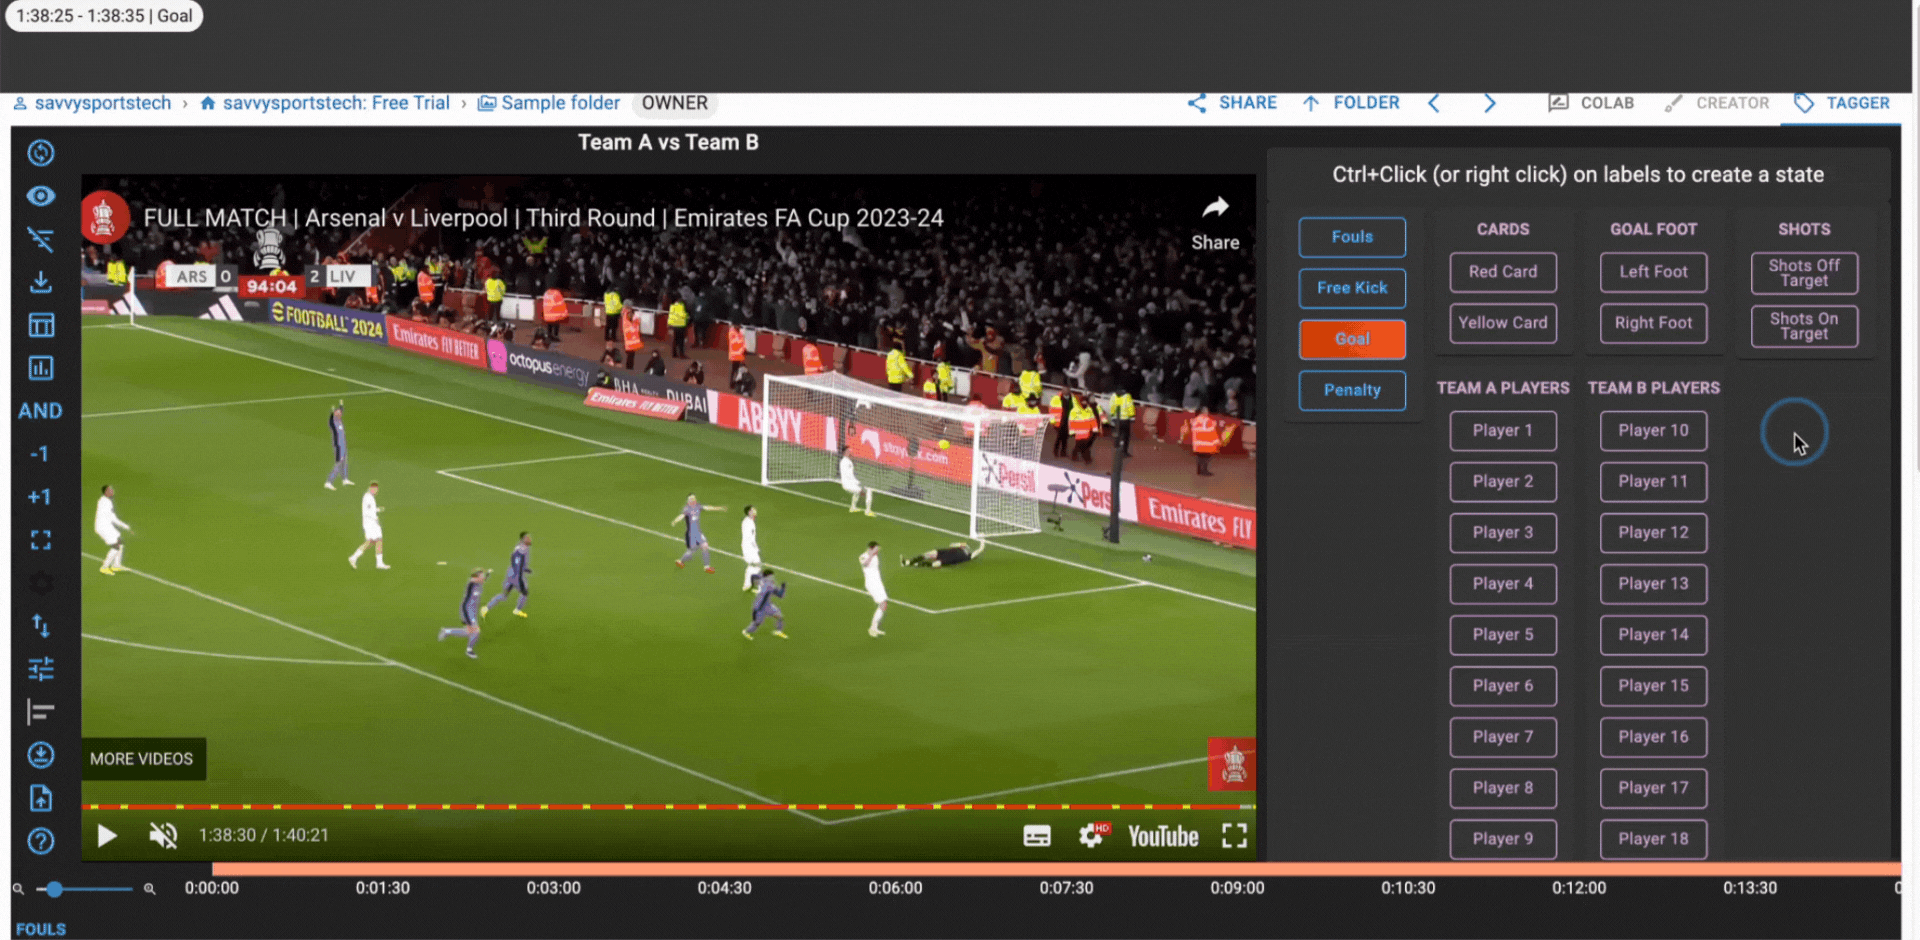Click the download tray icon in sidebar
This screenshot has height=940, width=1920.
[x=41, y=282]
